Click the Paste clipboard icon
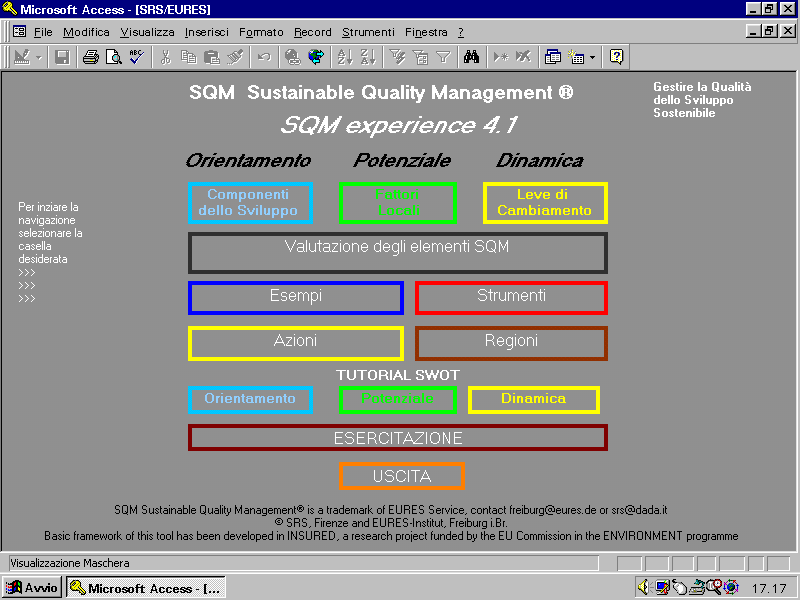This screenshot has height=600, width=800. [x=211, y=57]
